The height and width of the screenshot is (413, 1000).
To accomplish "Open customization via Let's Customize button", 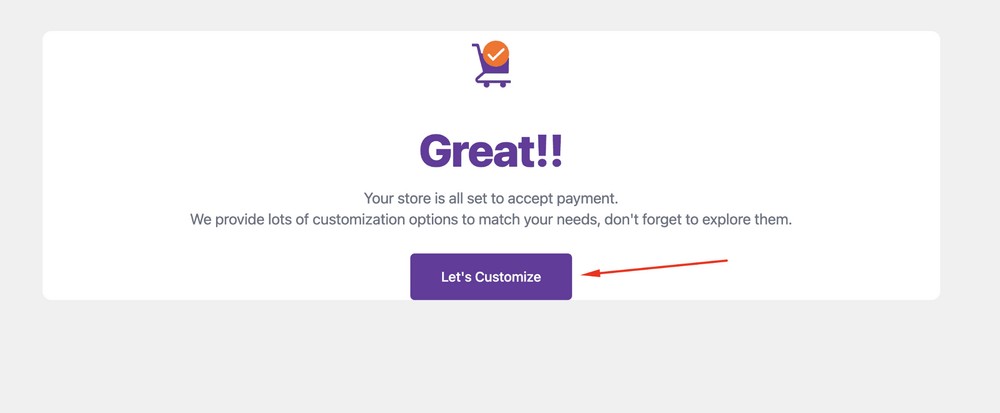I will click(491, 277).
